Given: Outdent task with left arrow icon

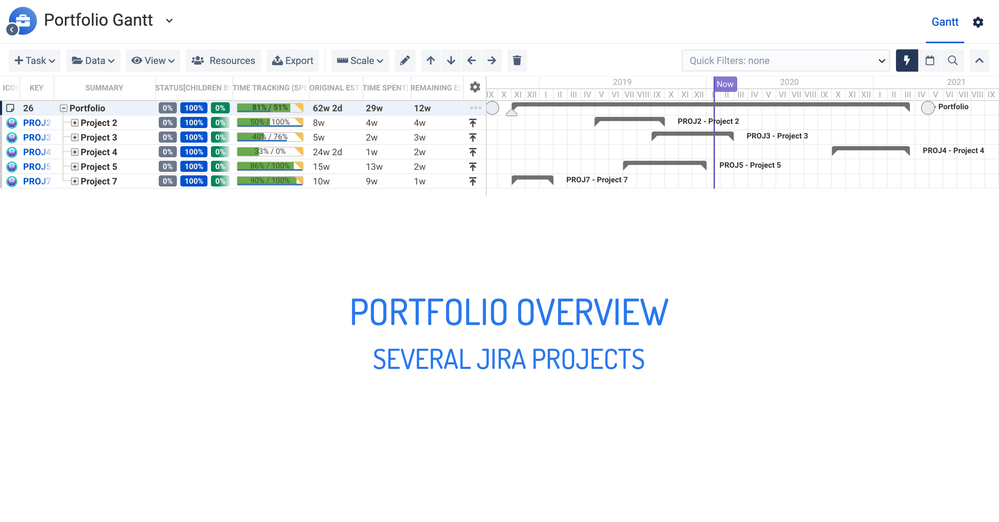Looking at the screenshot, I should pos(471,61).
